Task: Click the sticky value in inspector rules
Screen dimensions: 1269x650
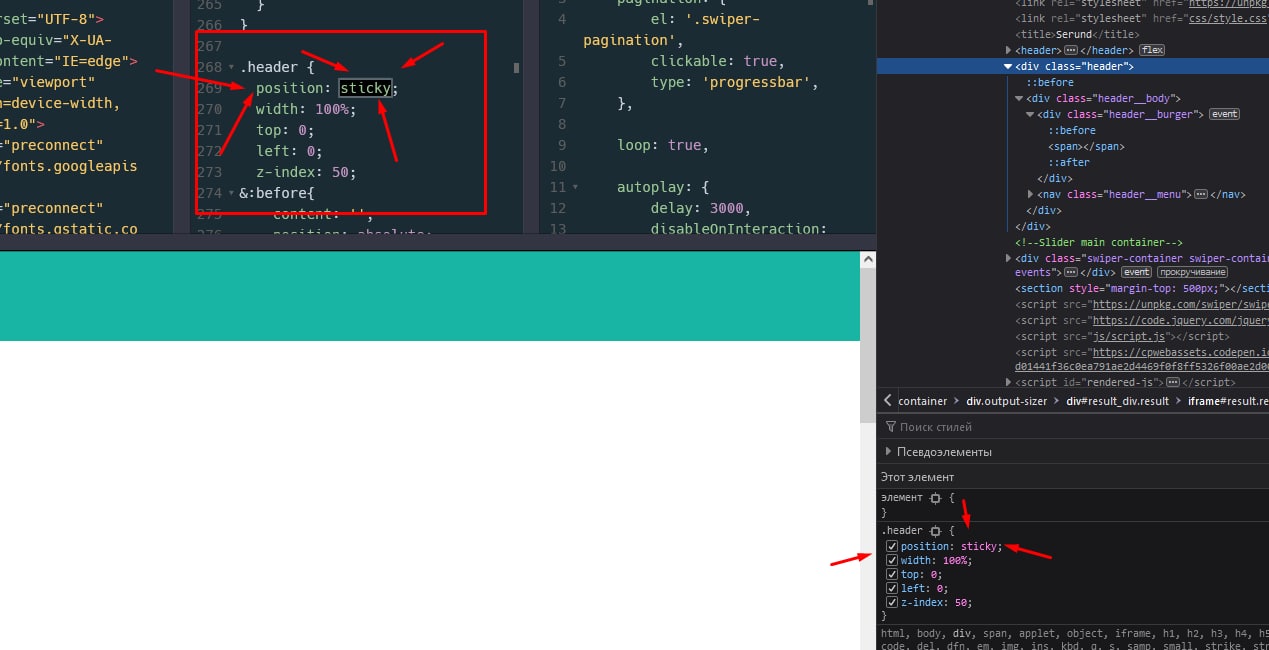Action: 979,546
